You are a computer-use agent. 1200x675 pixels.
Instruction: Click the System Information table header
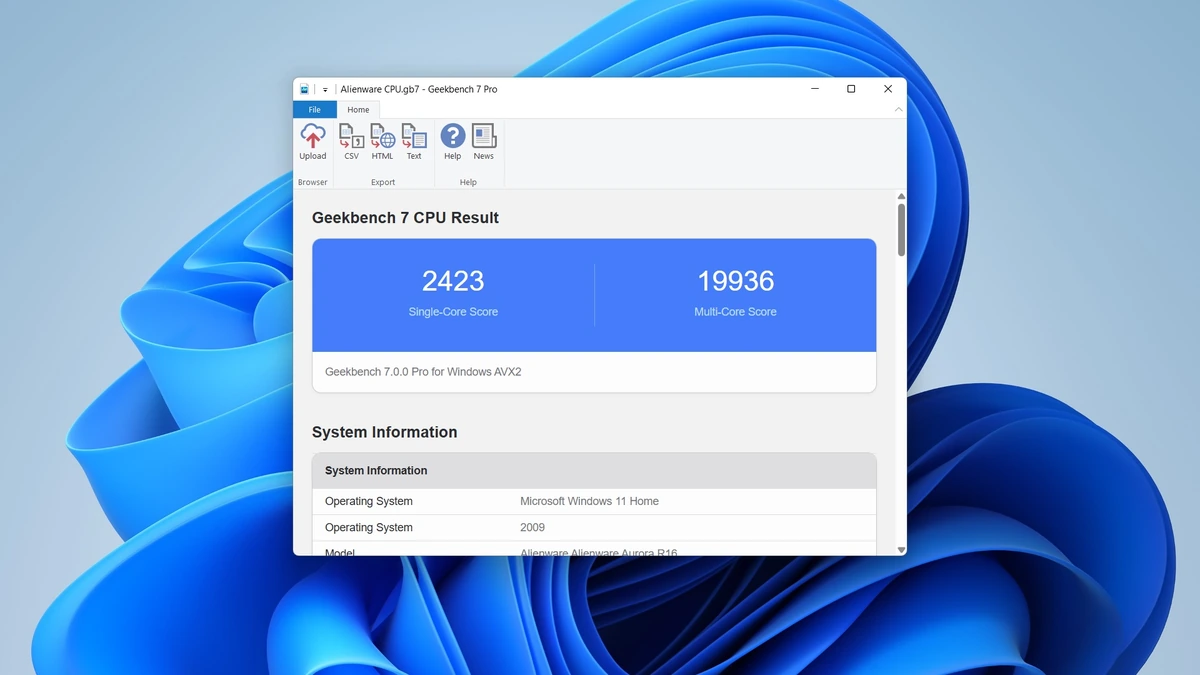pos(594,471)
